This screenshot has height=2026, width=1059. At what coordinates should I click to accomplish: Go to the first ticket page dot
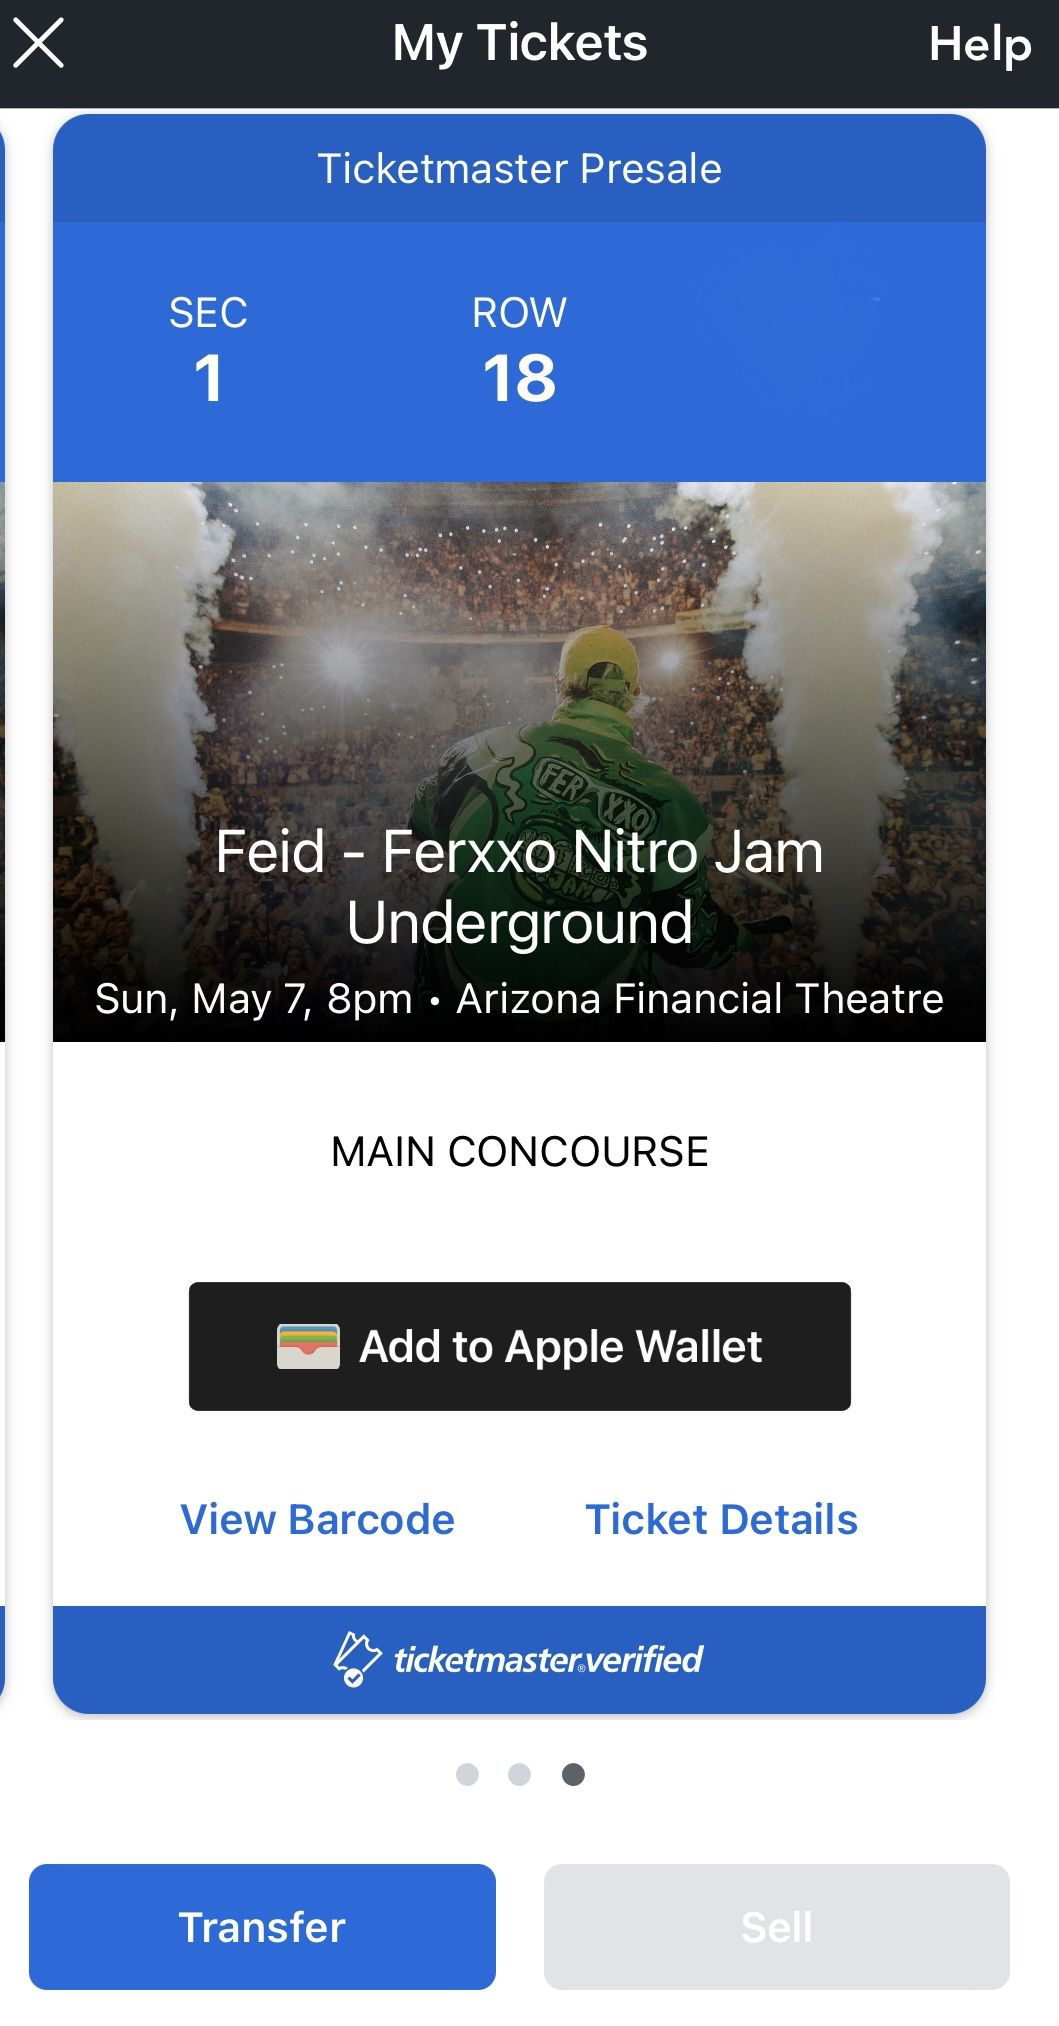[467, 1774]
